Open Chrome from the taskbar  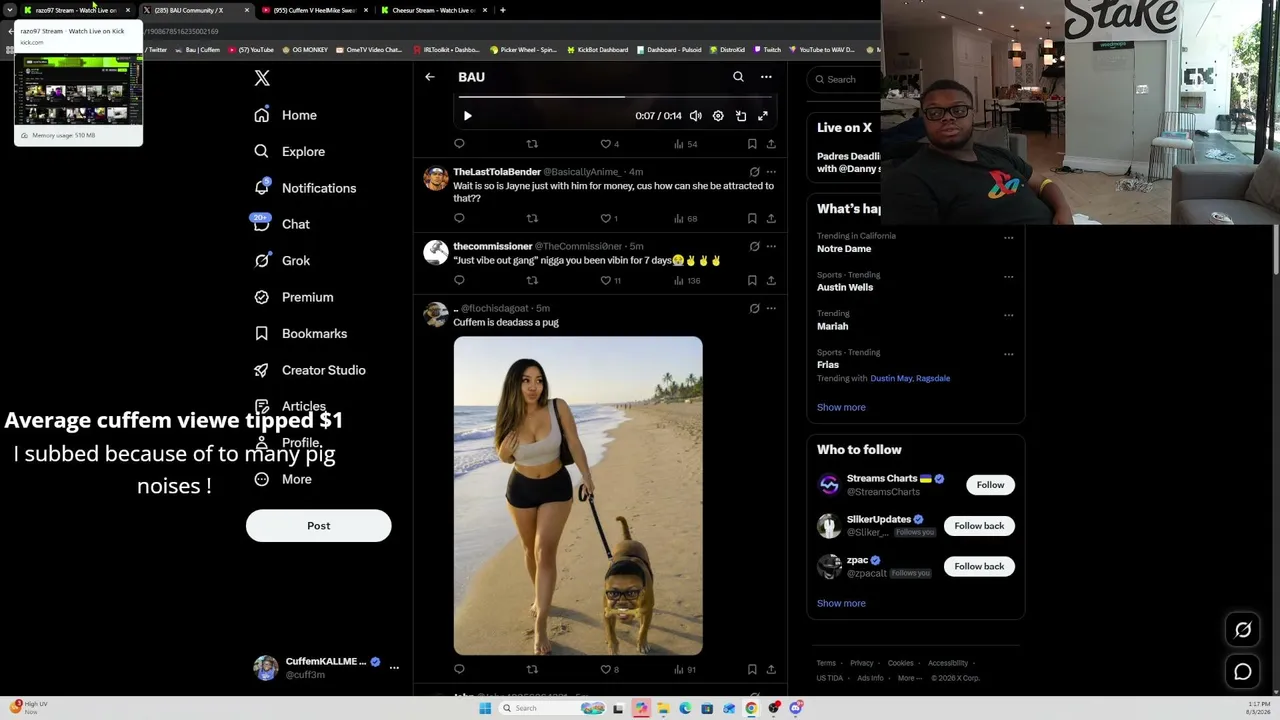[x=751, y=709]
